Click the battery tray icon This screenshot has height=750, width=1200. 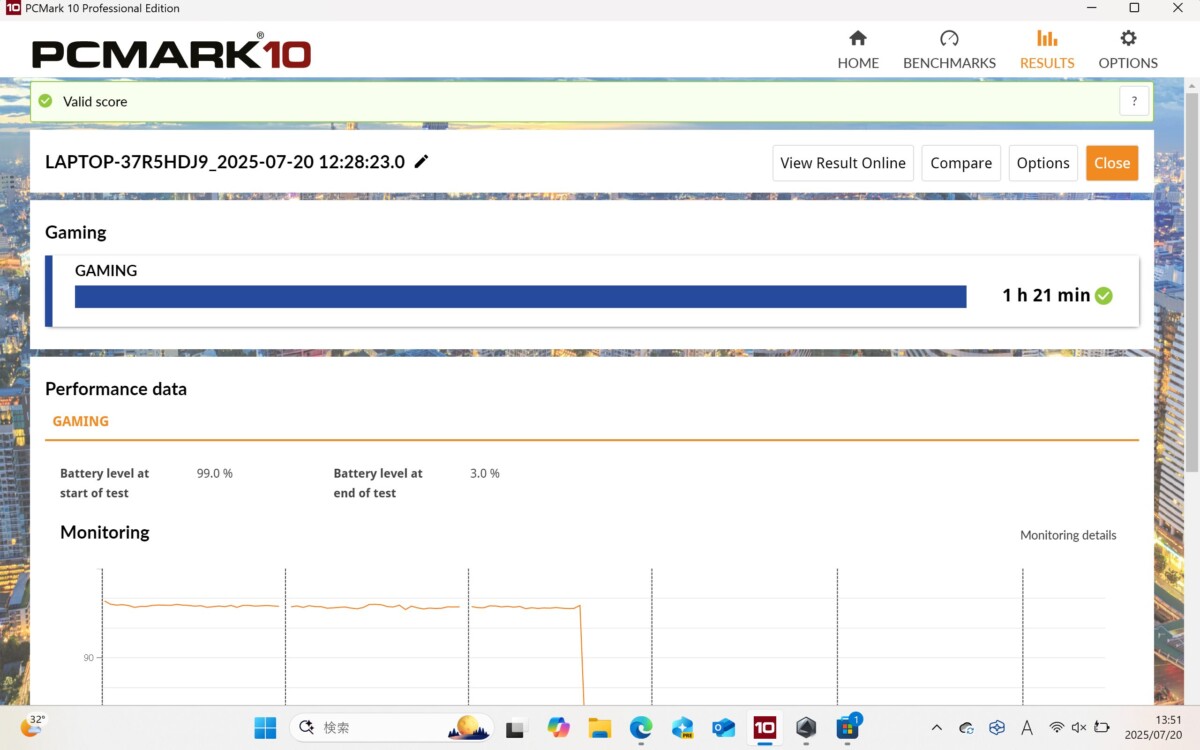click(x=1102, y=728)
